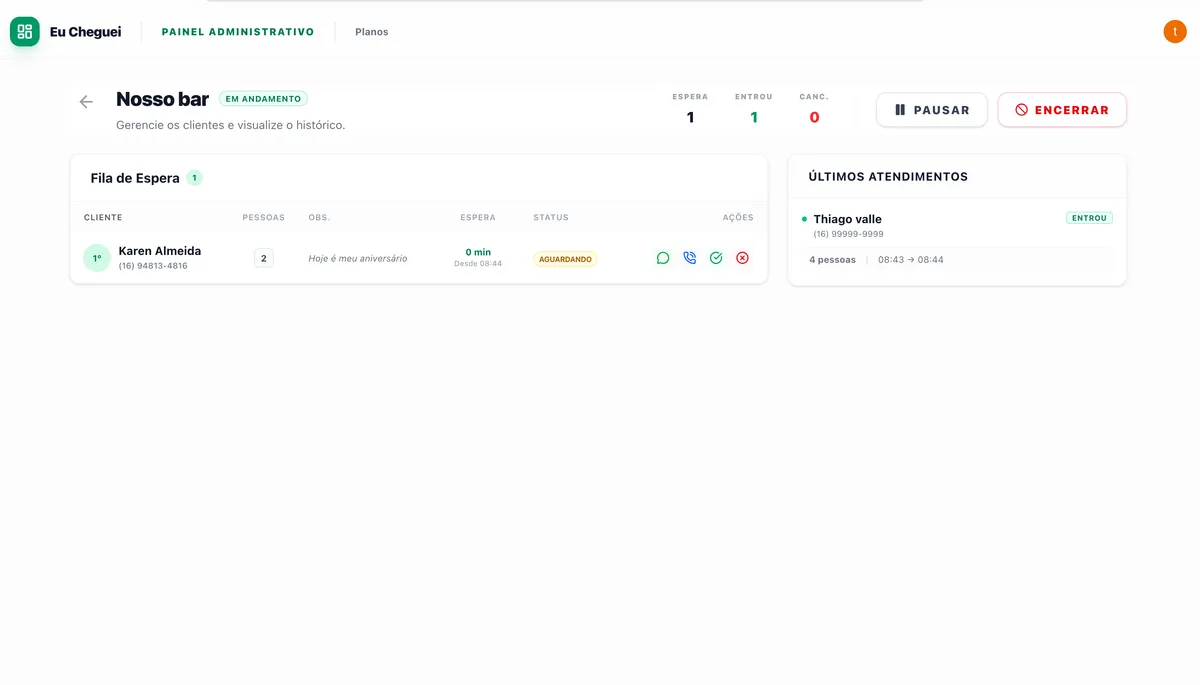
Task: End the queue with the ENCERRAR button
Action: point(1062,110)
